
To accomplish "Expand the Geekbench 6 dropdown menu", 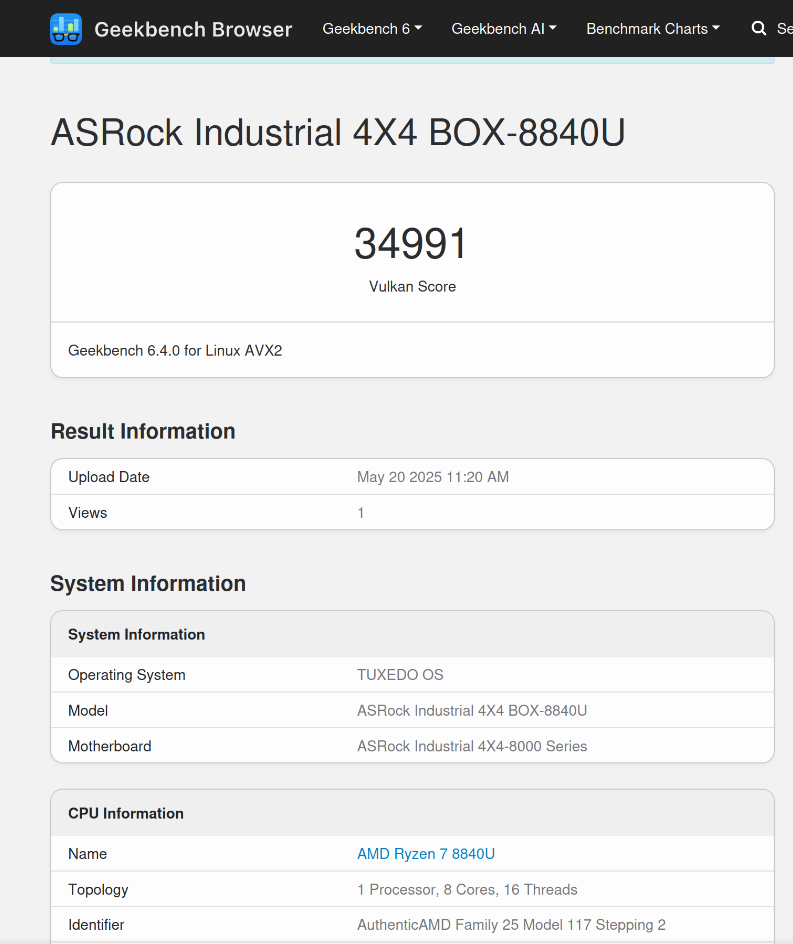I will (x=372, y=28).
